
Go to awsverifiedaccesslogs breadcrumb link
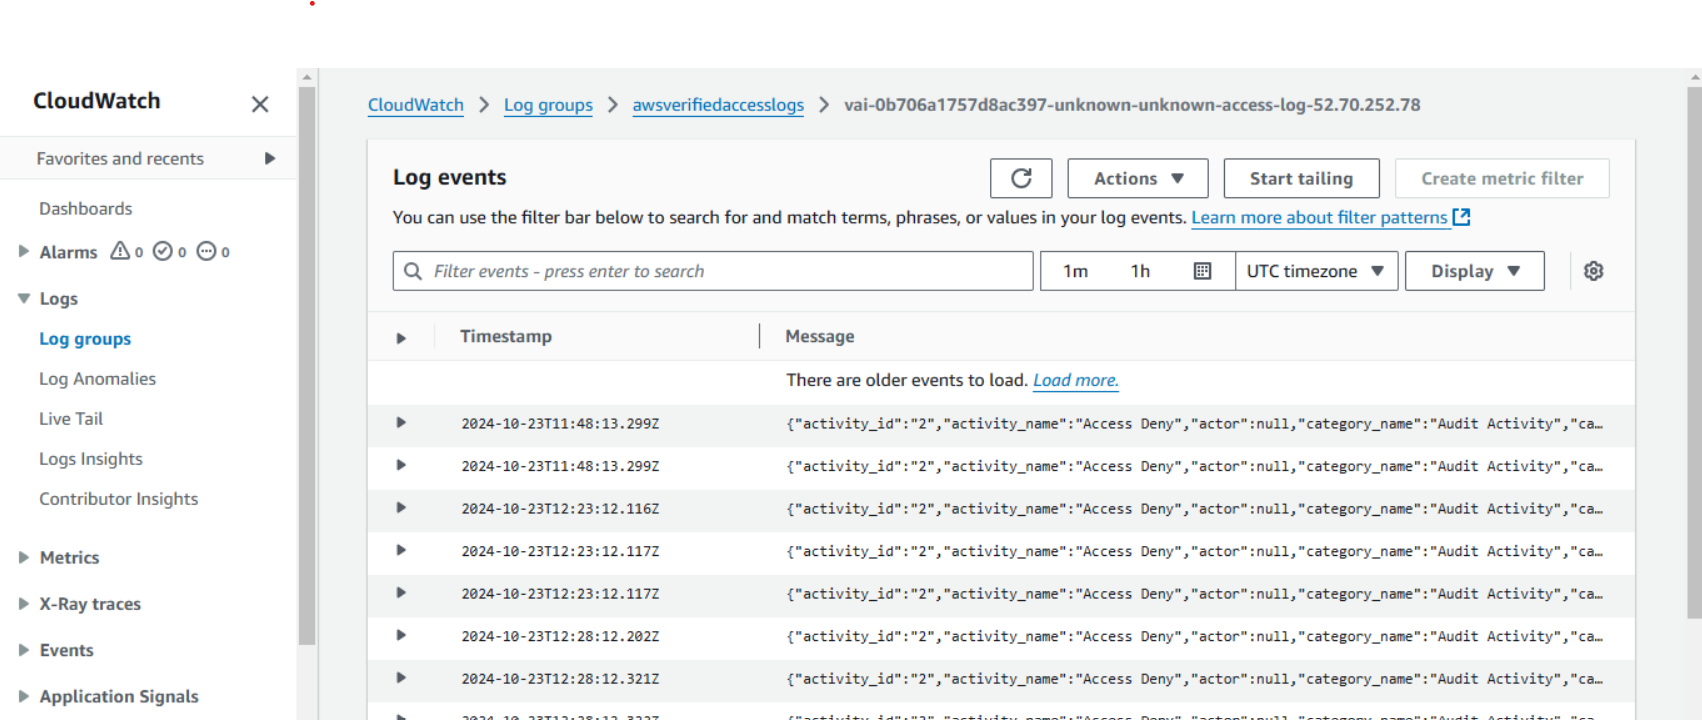point(718,105)
